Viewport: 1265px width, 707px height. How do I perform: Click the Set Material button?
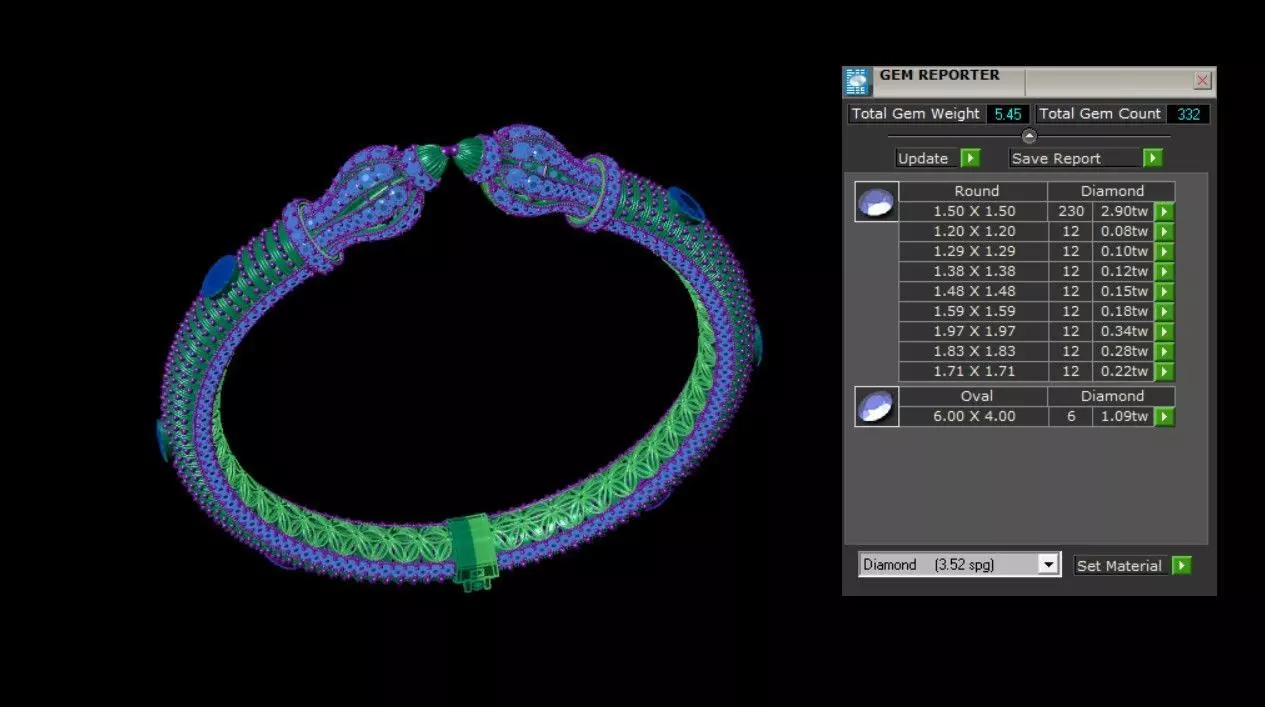click(1120, 566)
